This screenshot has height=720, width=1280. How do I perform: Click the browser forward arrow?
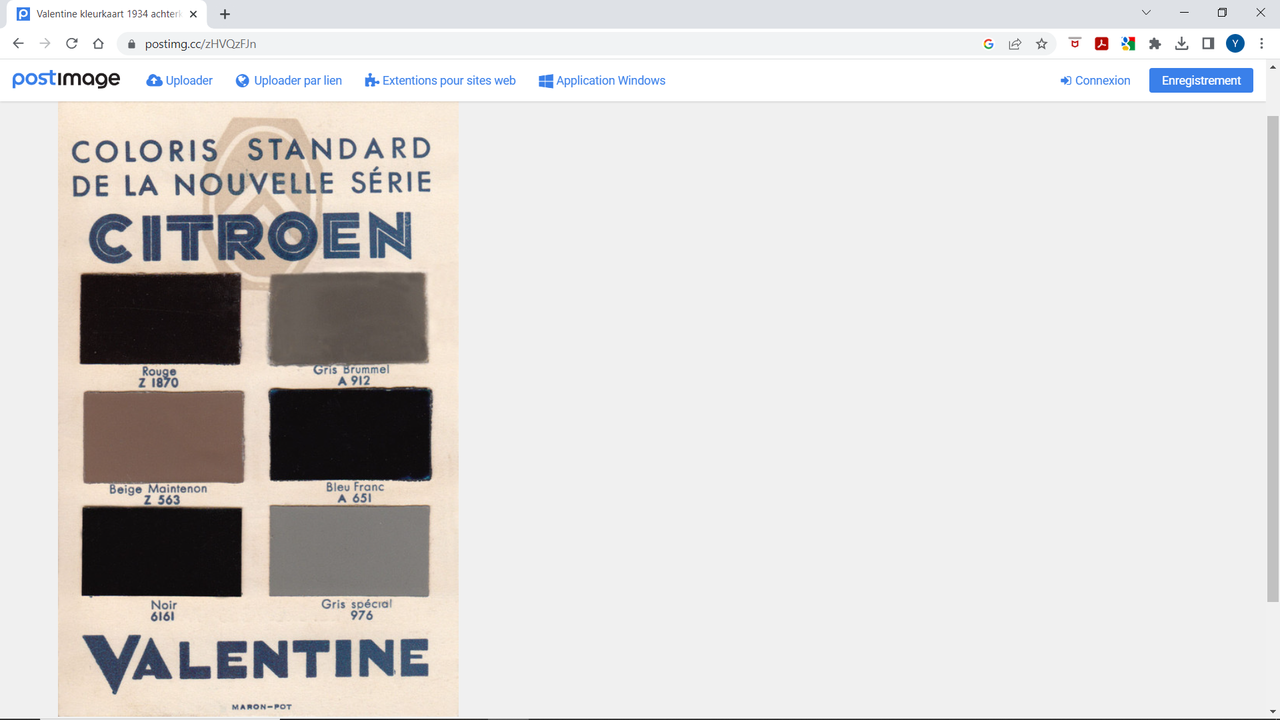click(x=45, y=44)
